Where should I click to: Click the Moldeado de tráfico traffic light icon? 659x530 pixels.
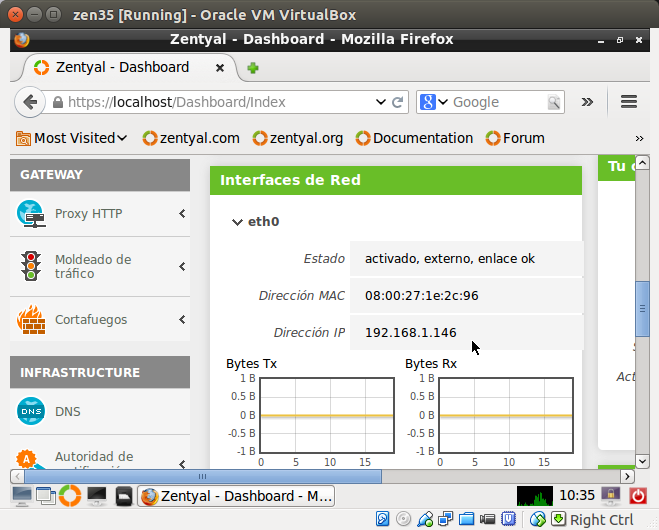click(31, 266)
